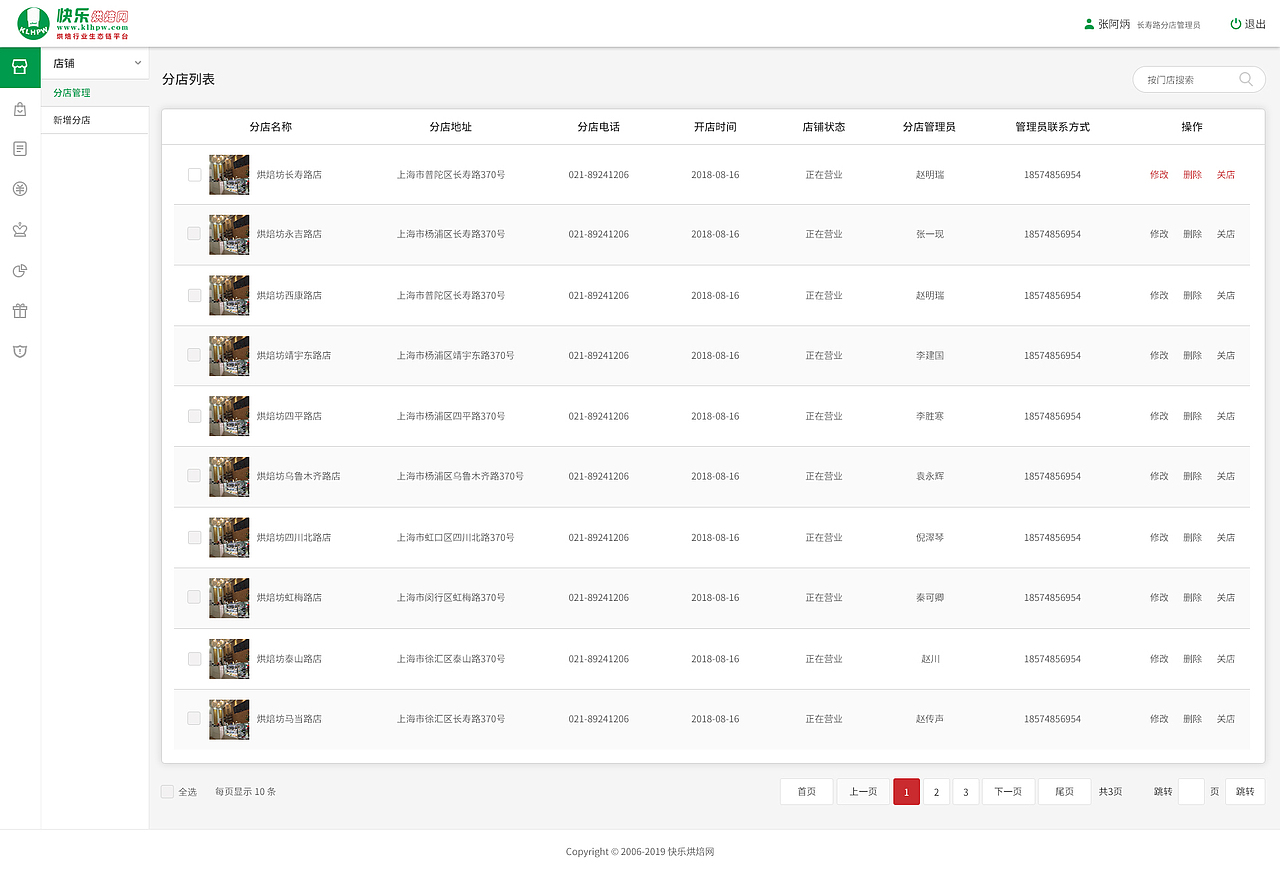This screenshot has width=1280, height=871.
Task: Go to 首页 first page button
Action: click(x=807, y=792)
